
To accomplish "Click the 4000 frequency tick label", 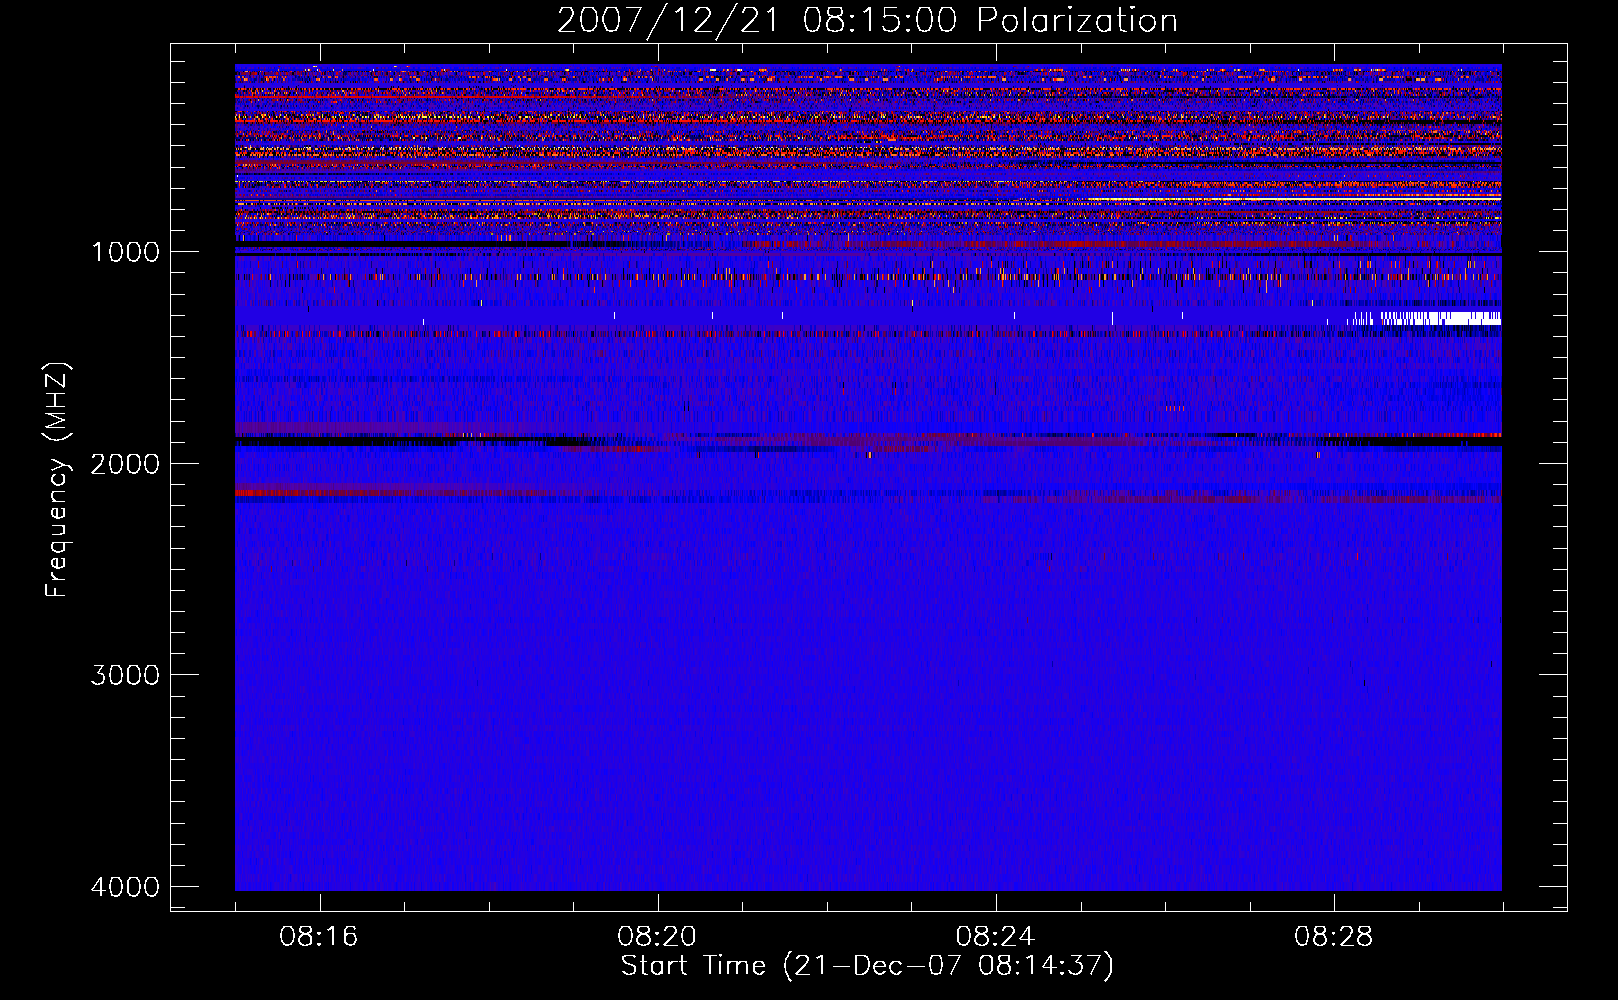I will point(125,887).
